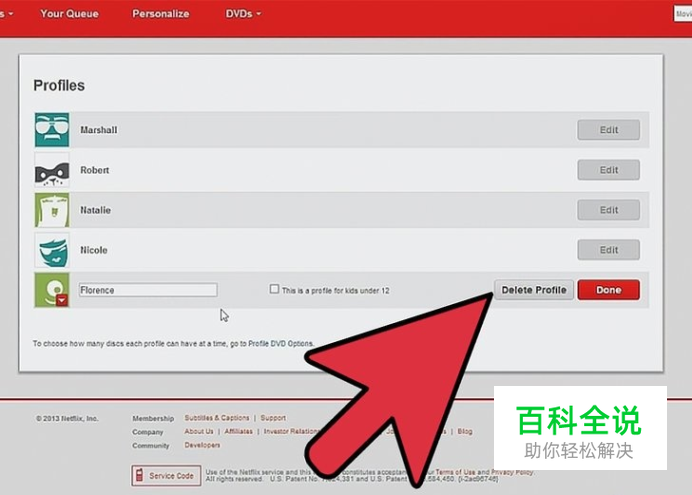The height and width of the screenshot is (495, 692).
Task: Click the Robert profile name
Action: [94, 170]
